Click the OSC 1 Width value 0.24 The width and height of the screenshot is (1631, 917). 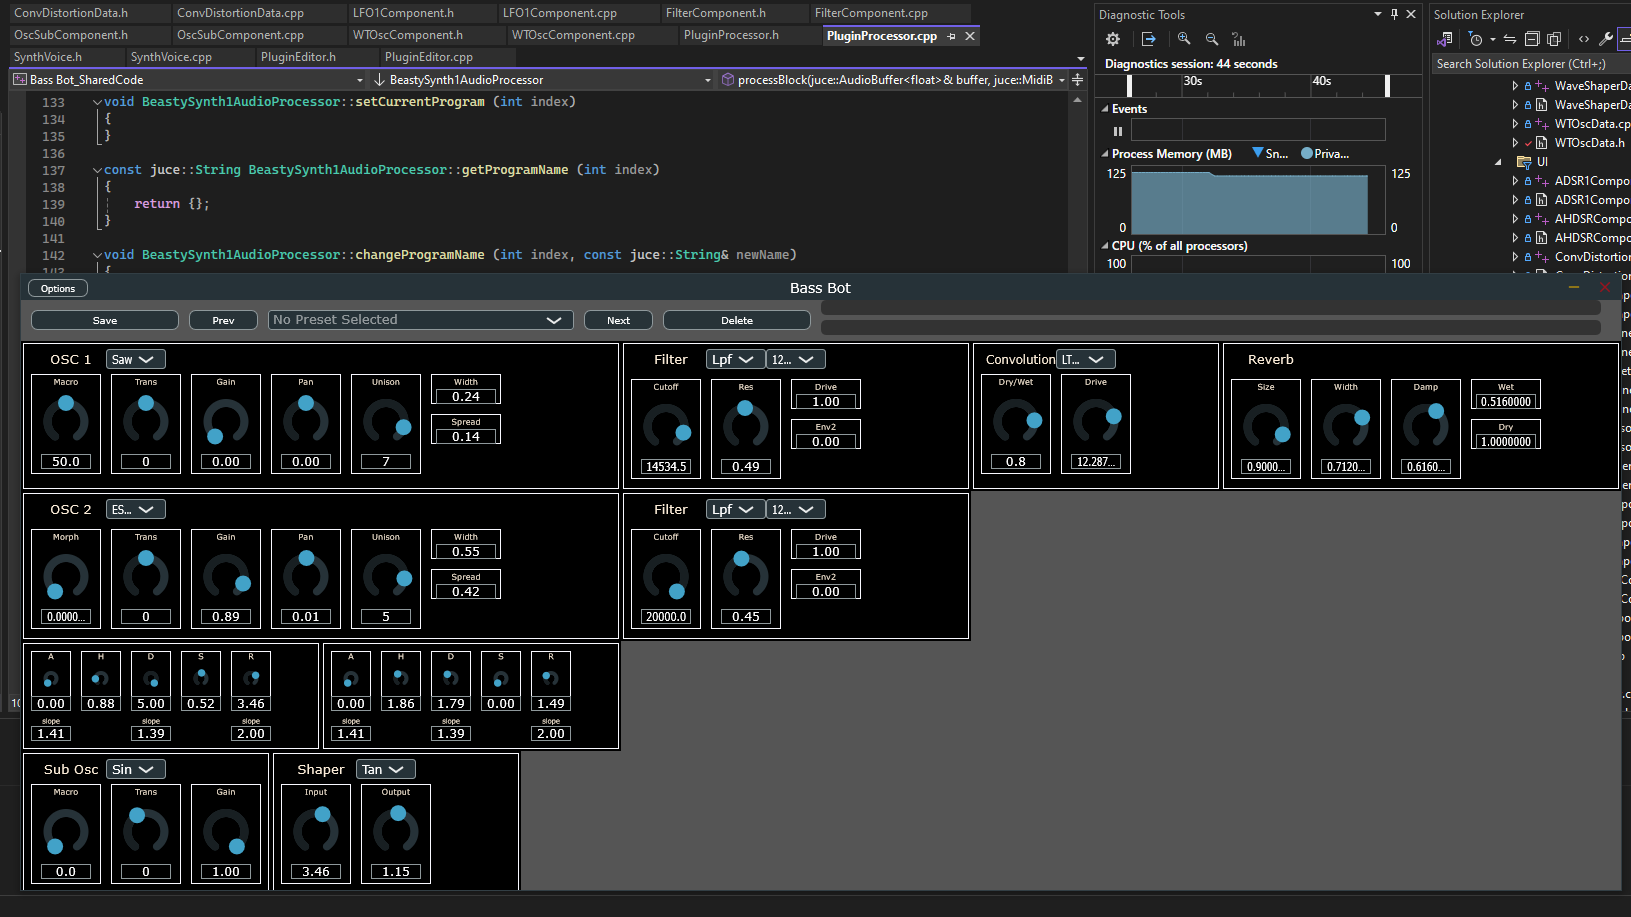tap(466, 397)
